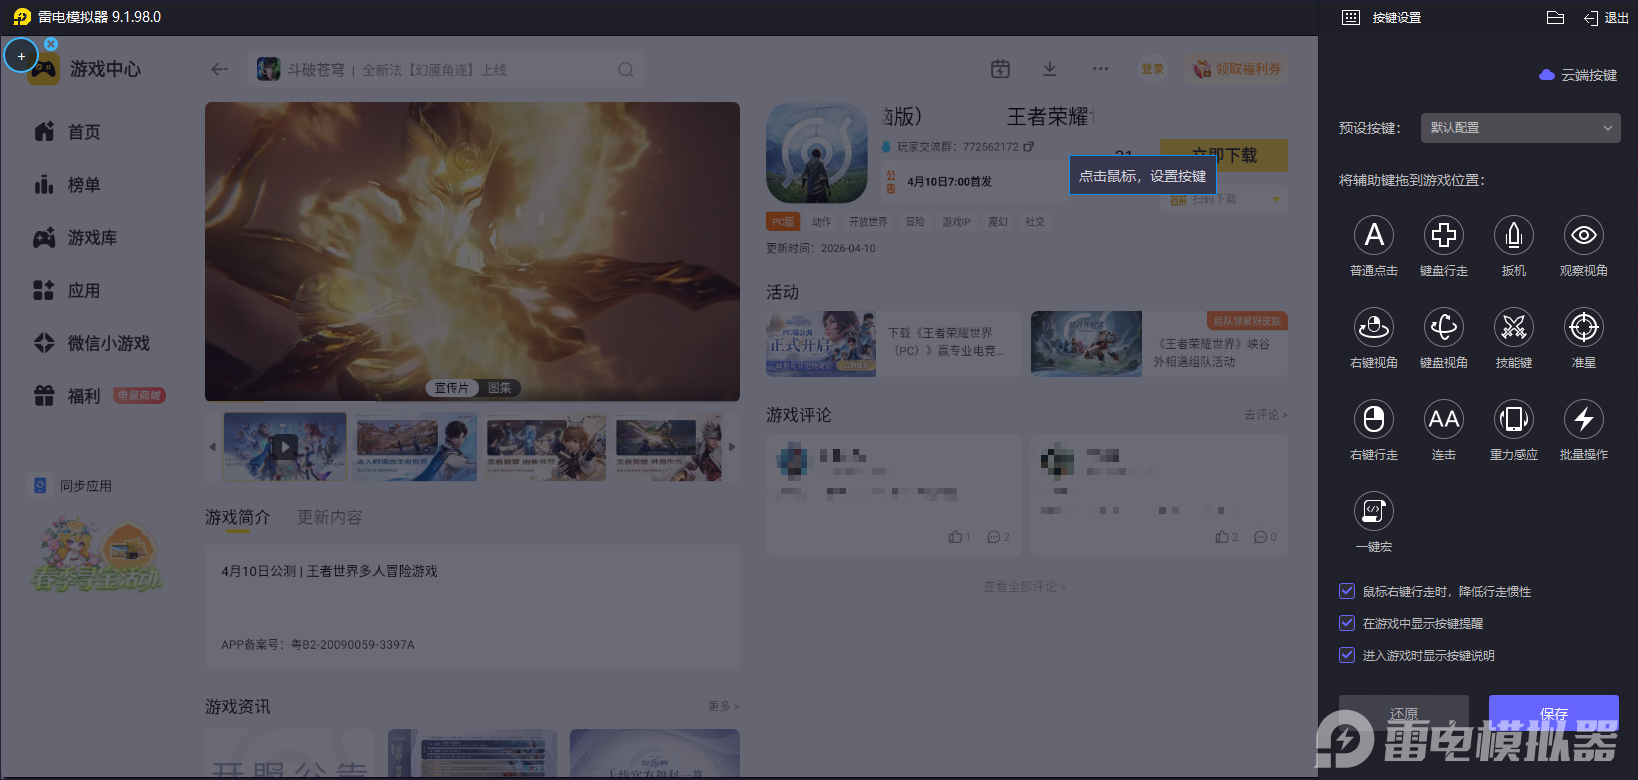Select the 观察视角 eye icon
The width and height of the screenshot is (1638, 780).
tap(1584, 235)
